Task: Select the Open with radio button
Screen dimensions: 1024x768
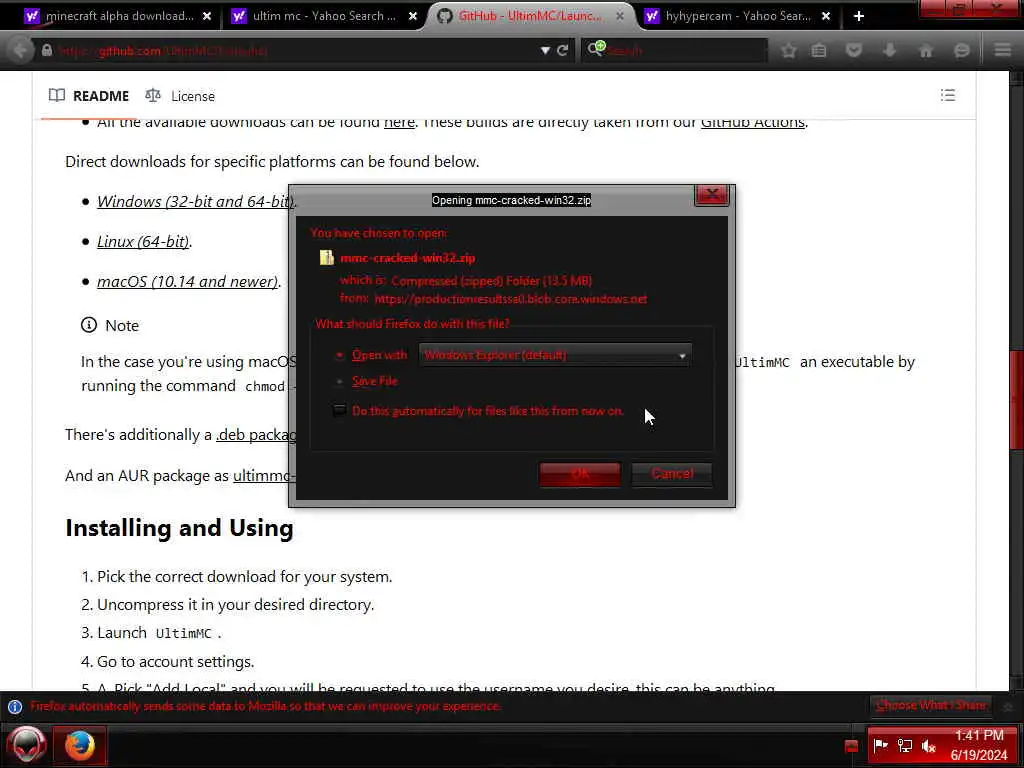Action: (x=340, y=355)
